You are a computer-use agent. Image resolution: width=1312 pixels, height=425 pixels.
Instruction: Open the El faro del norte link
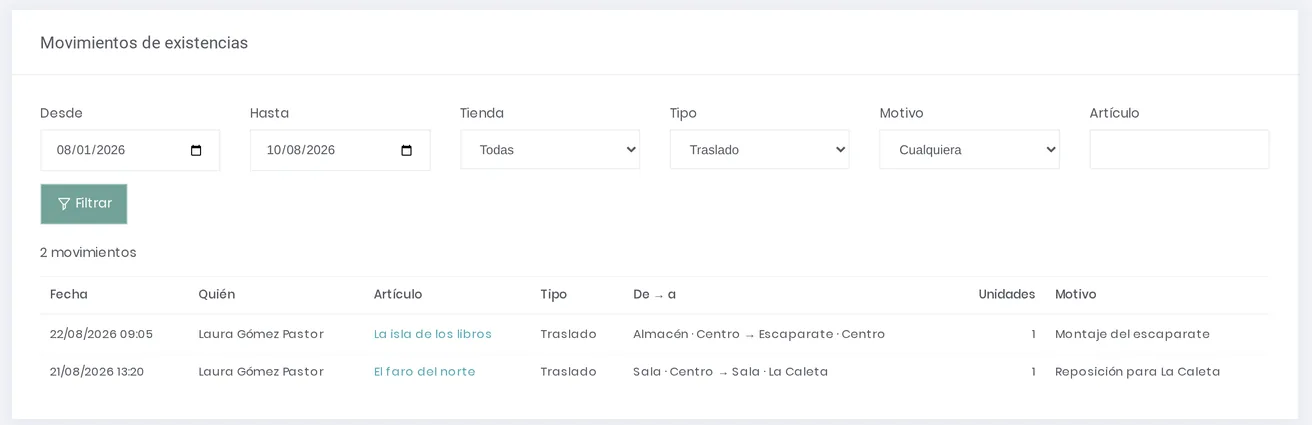point(425,372)
